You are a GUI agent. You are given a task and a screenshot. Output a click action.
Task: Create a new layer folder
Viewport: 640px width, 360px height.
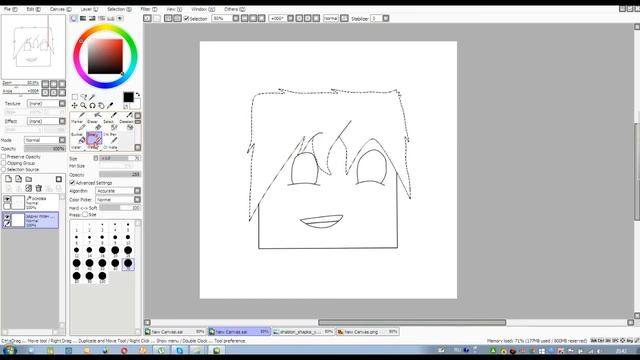(x=29, y=179)
